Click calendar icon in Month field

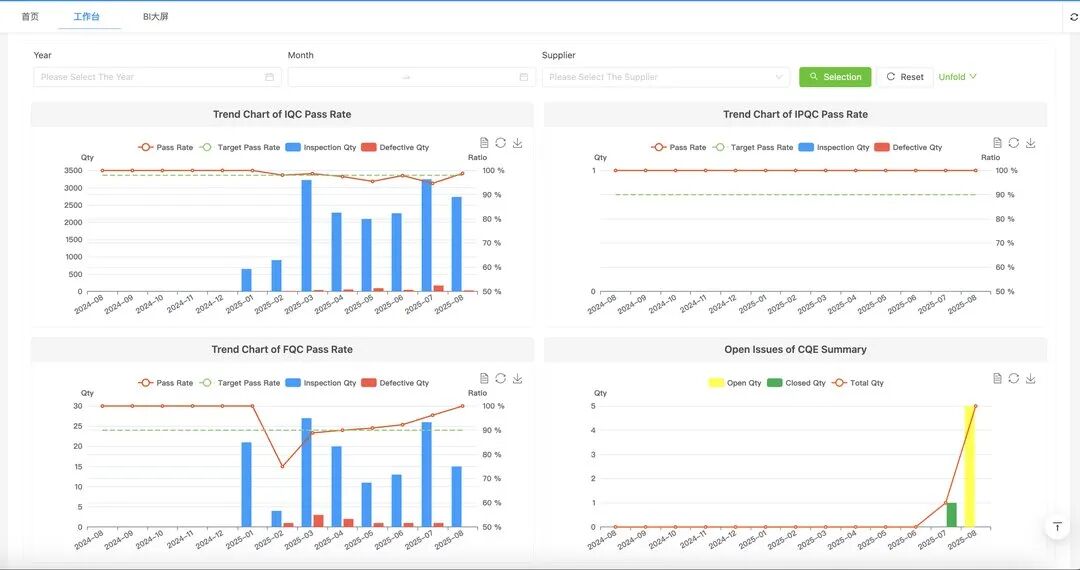pos(523,77)
